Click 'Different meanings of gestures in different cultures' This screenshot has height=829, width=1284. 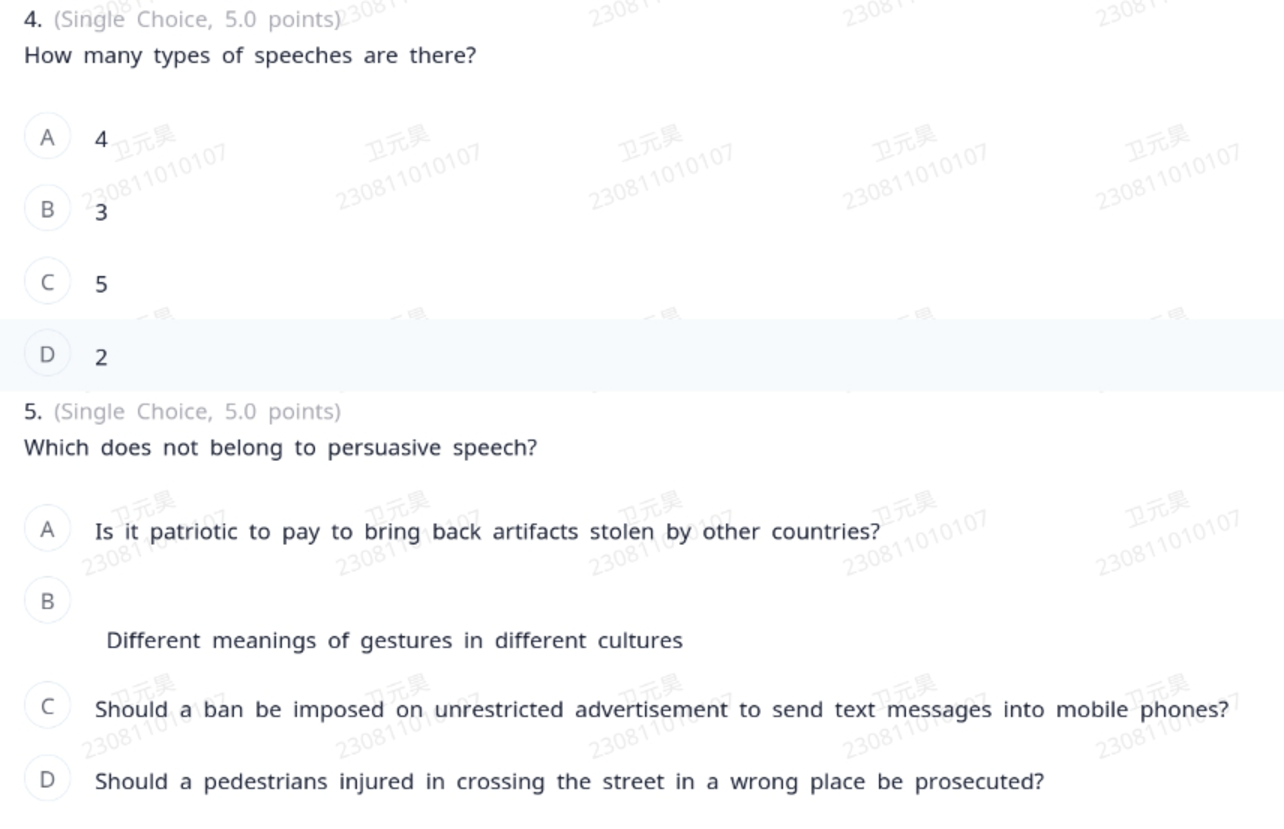(394, 640)
